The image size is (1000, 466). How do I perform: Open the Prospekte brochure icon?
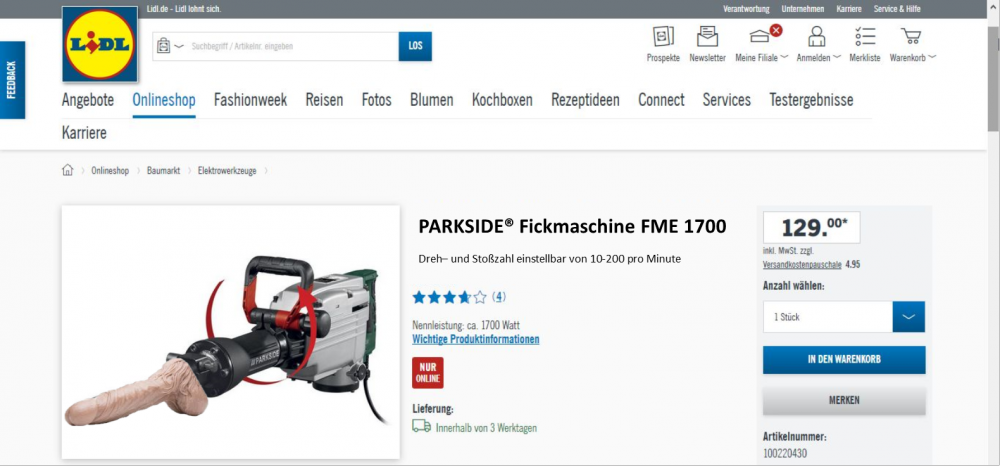tap(663, 38)
